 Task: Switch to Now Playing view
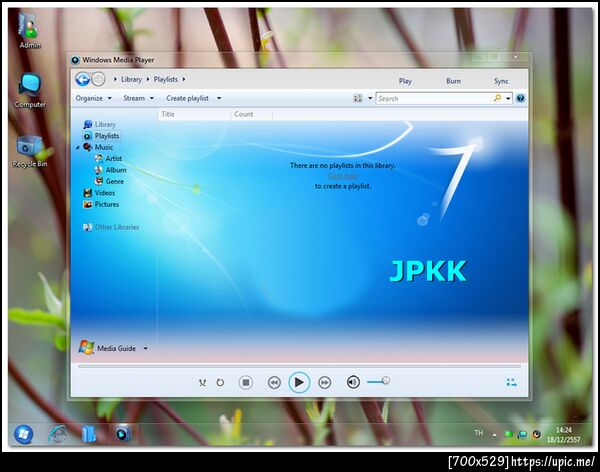[512, 382]
